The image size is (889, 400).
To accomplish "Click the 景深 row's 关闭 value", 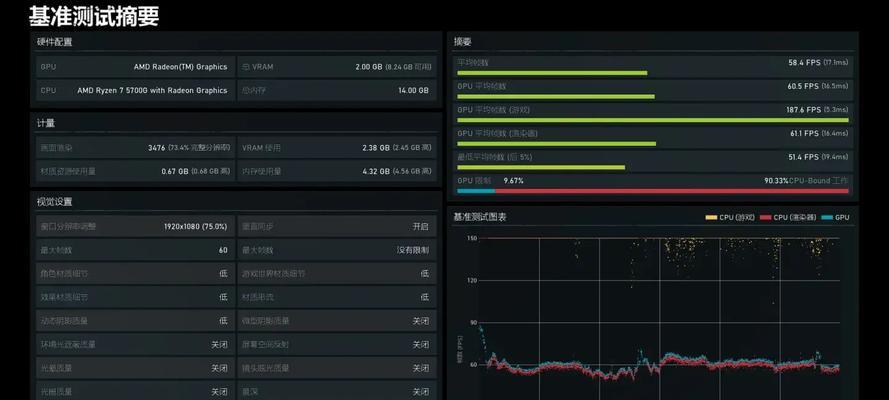I will pyautogui.click(x=421, y=392).
